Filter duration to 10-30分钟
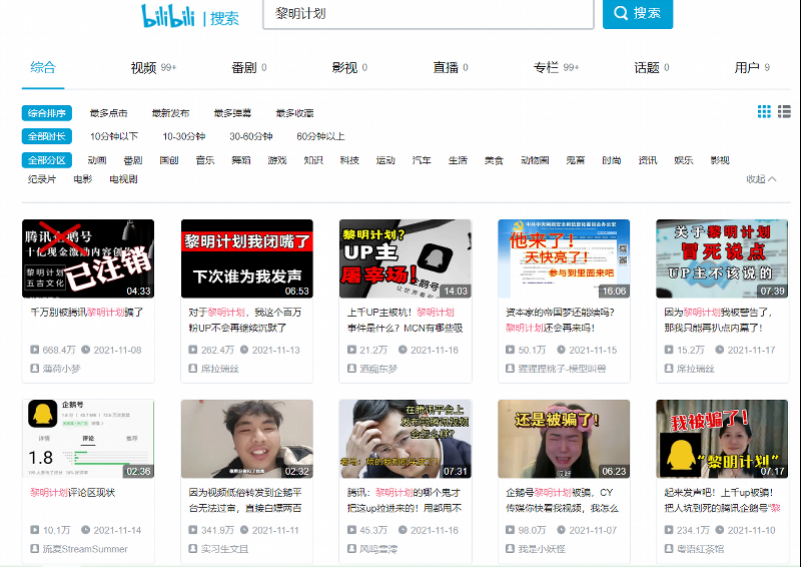 [184, 136]
